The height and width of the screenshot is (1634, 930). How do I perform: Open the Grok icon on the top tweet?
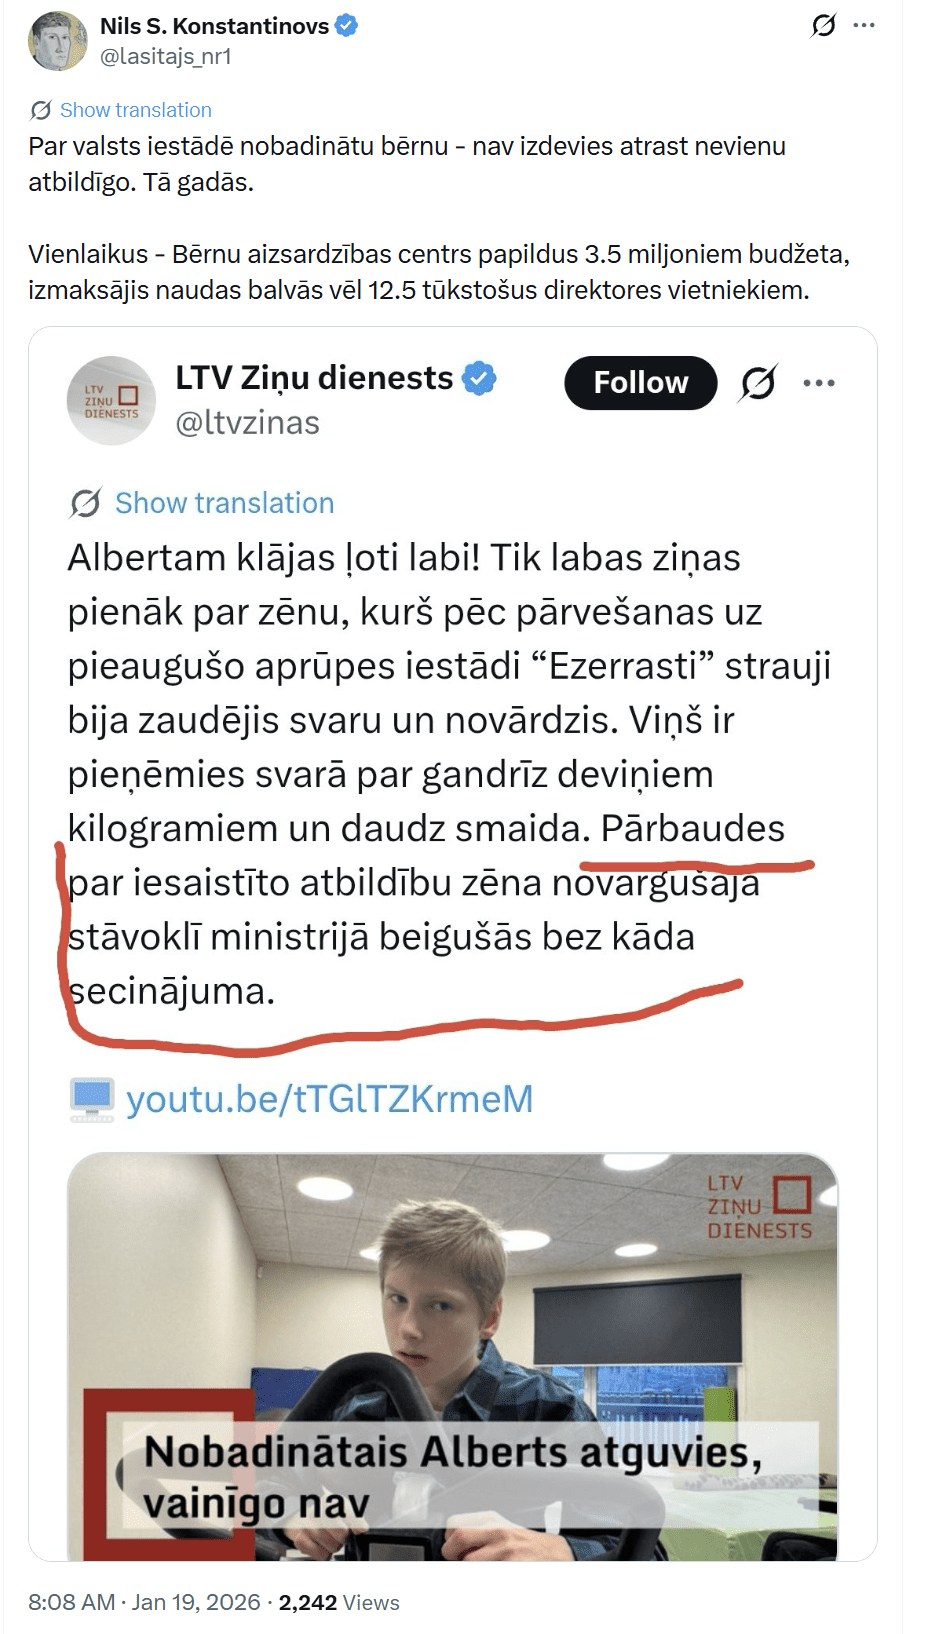coord(824,25)
